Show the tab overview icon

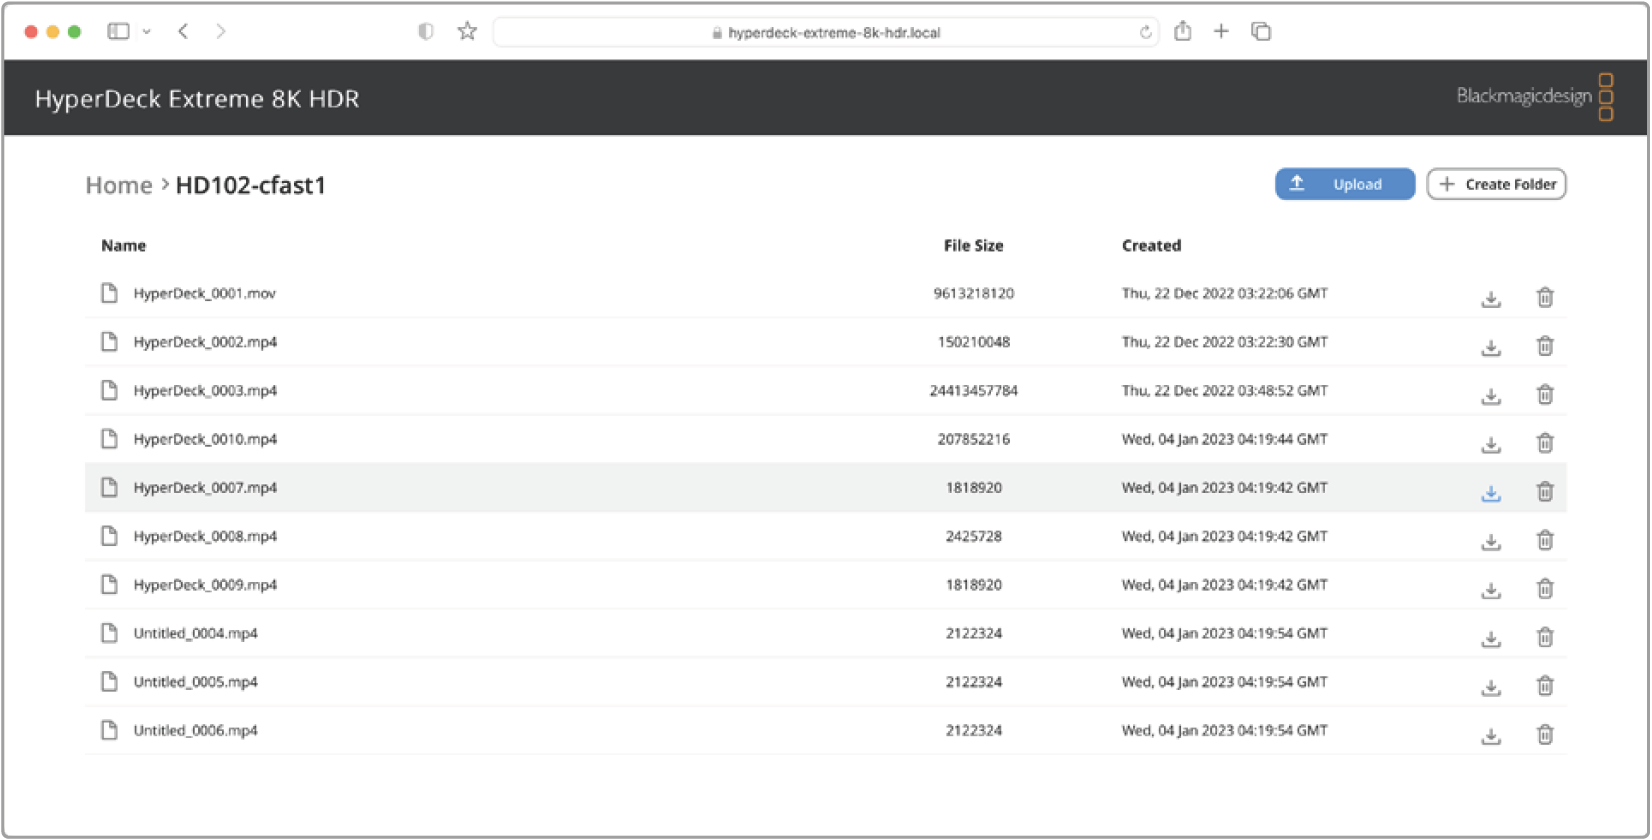(x=1261, y=32)
